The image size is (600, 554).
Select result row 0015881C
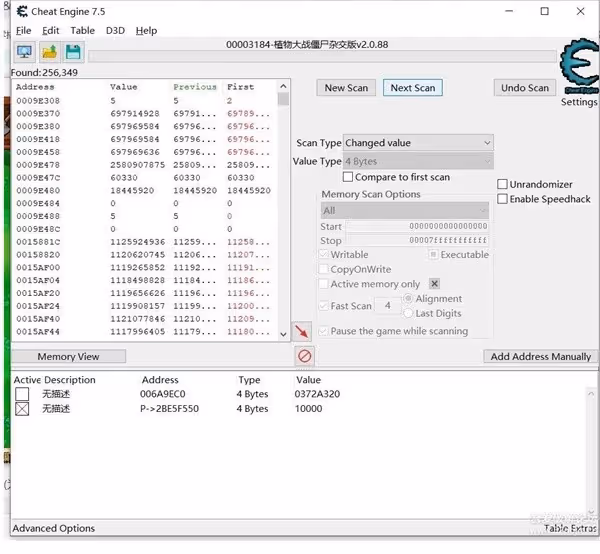(145, 242)
